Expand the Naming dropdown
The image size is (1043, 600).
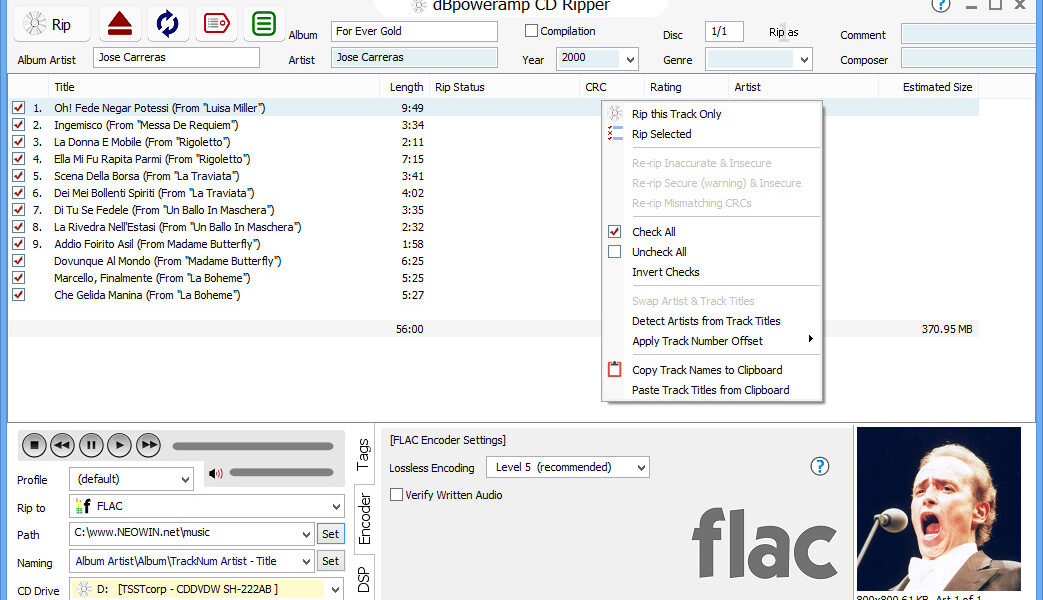point(306,561)
